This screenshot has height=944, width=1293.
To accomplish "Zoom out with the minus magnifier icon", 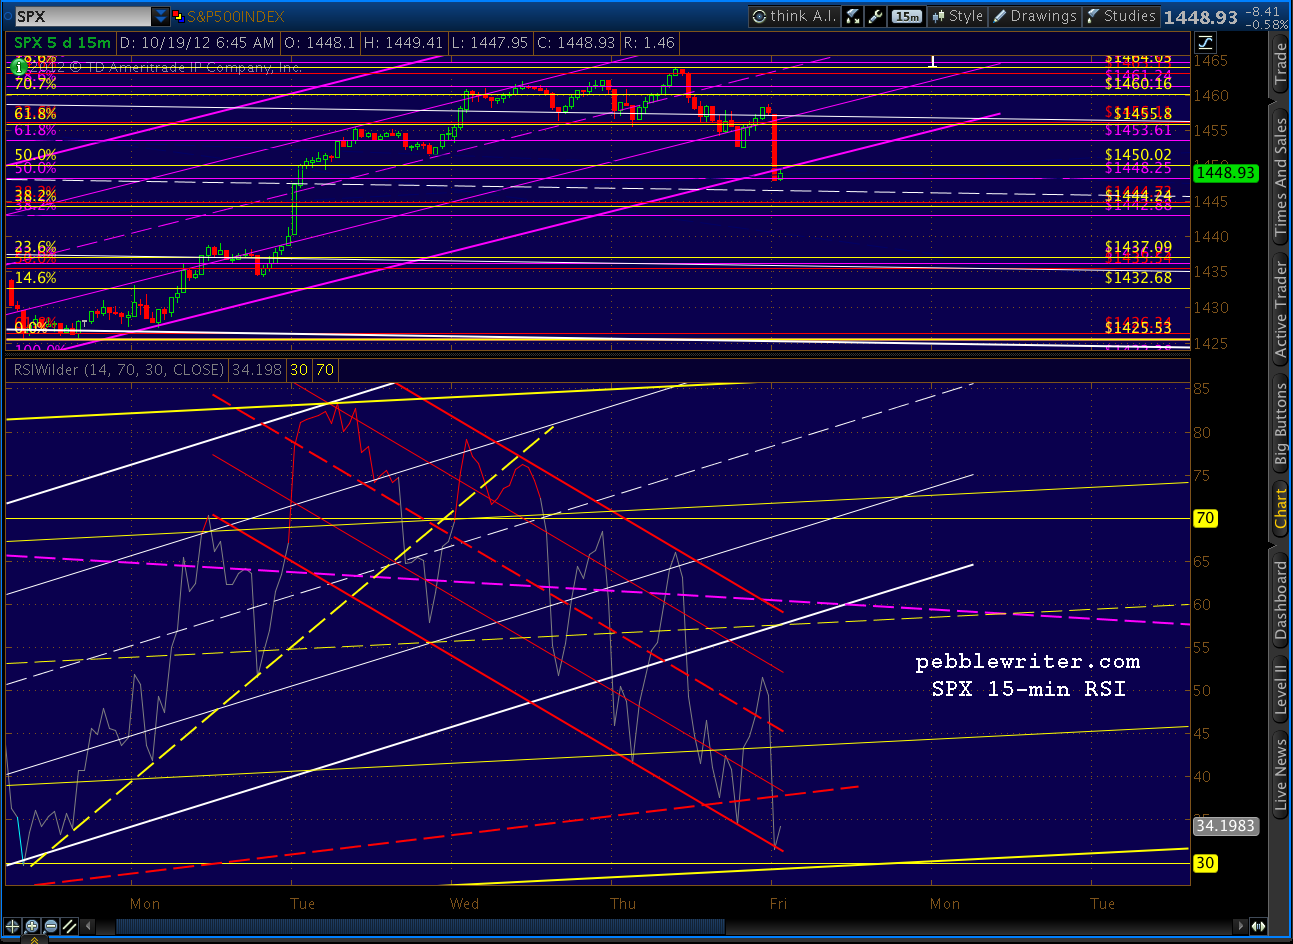I will click(51, 926).
